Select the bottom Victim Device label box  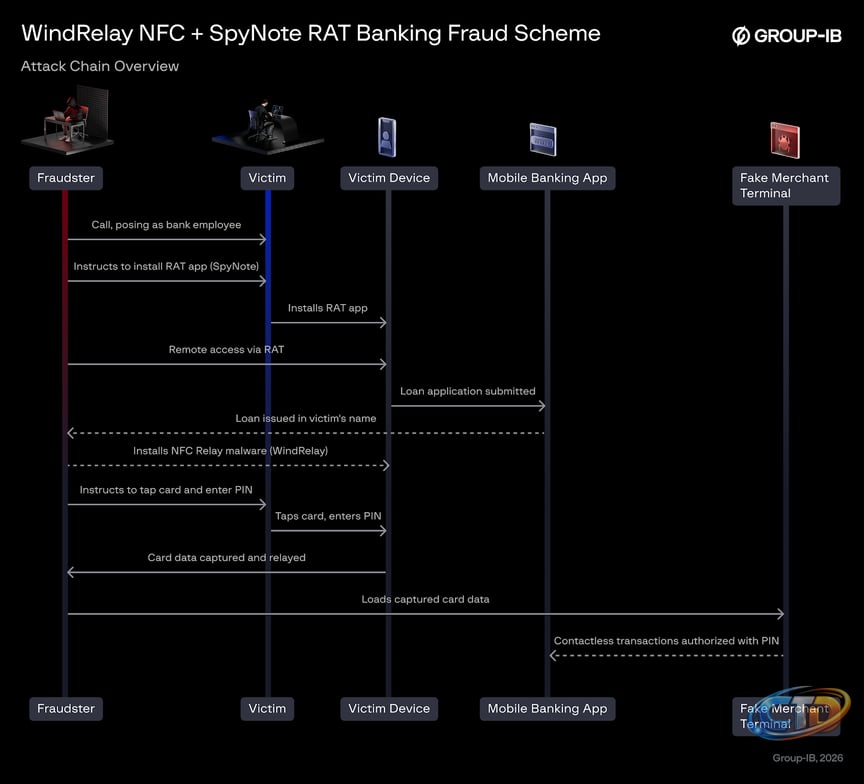[x=389, y=709]
